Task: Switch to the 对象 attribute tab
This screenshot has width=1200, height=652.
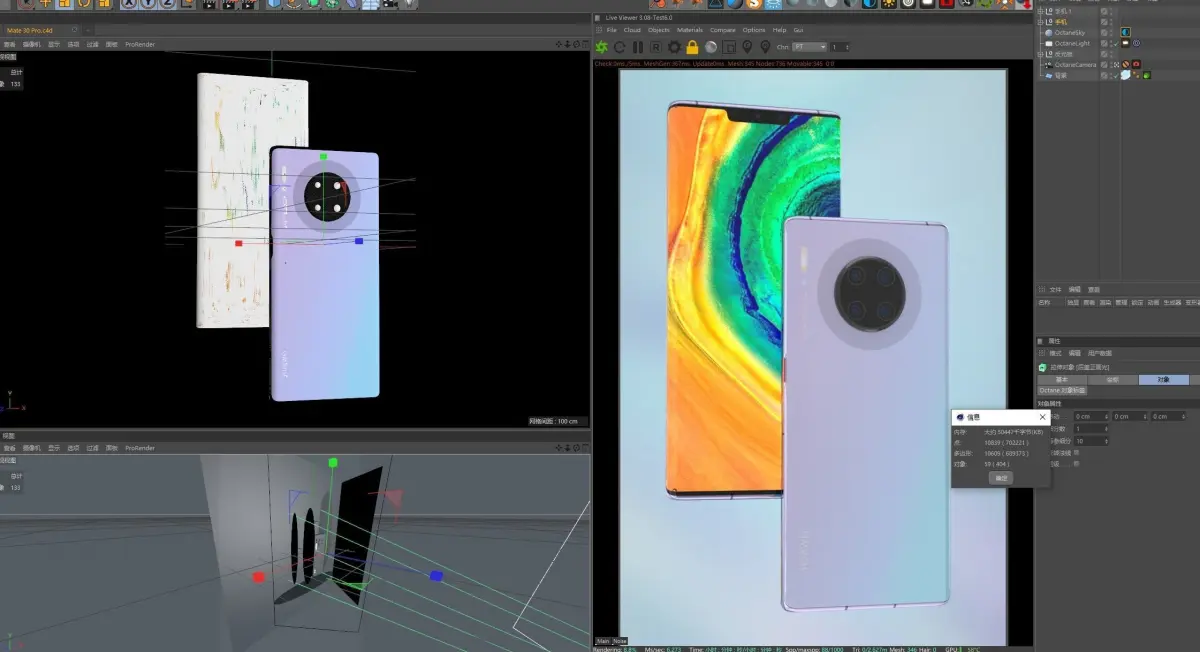Action: click(x=1164, y=380)
